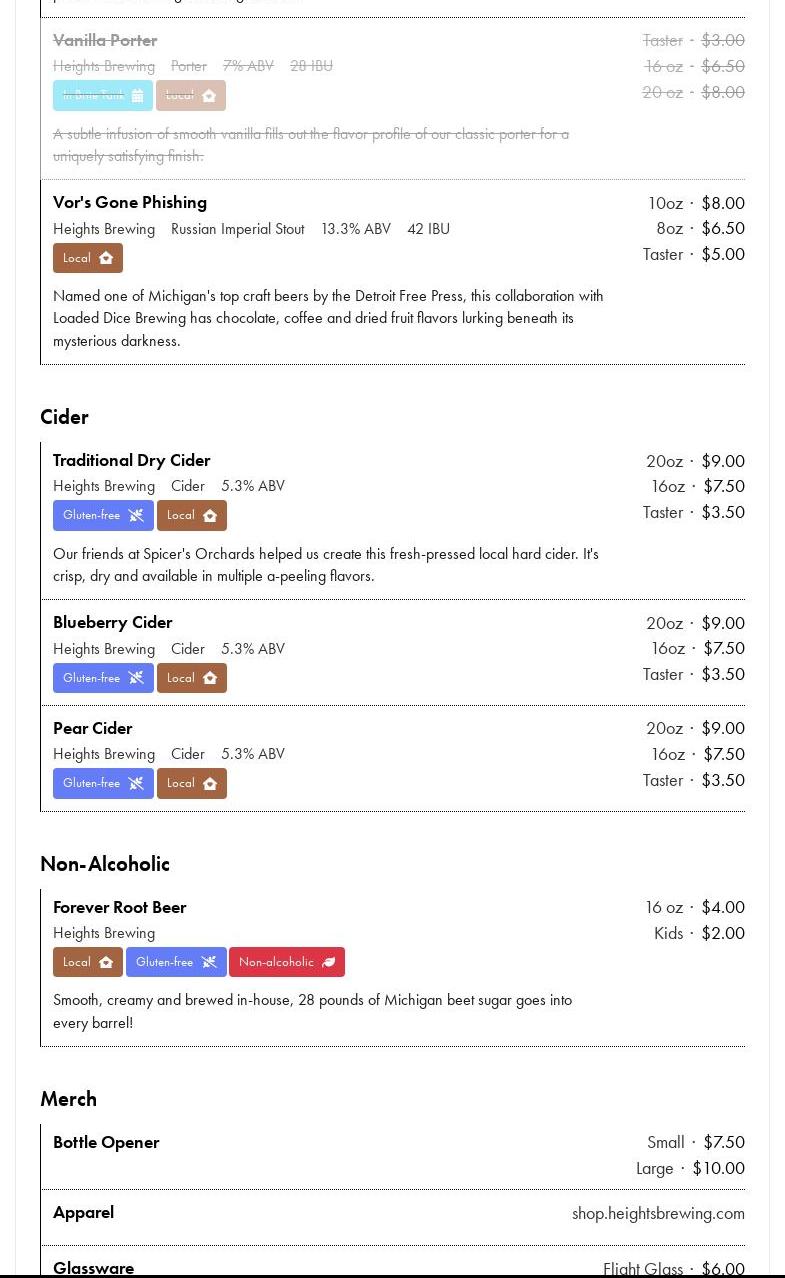Click the struck-through Vanilla Porter title
The width and height of the screenshot is (785, 1278).
point(105,40)
